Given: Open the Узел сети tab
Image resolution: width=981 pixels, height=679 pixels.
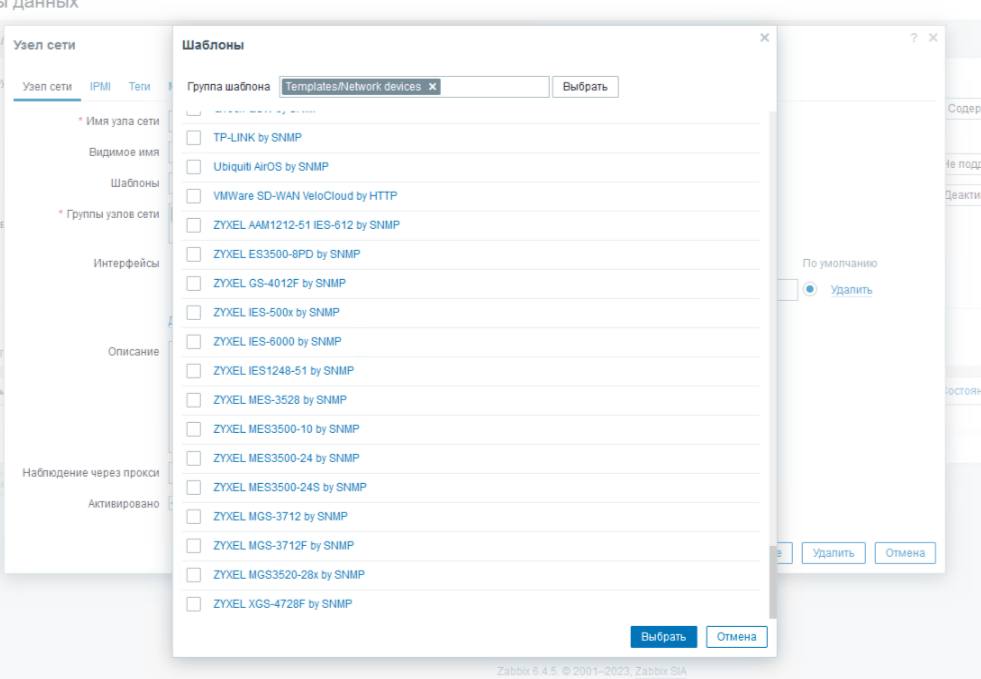Looking at the screenshot, I should 47,86.
